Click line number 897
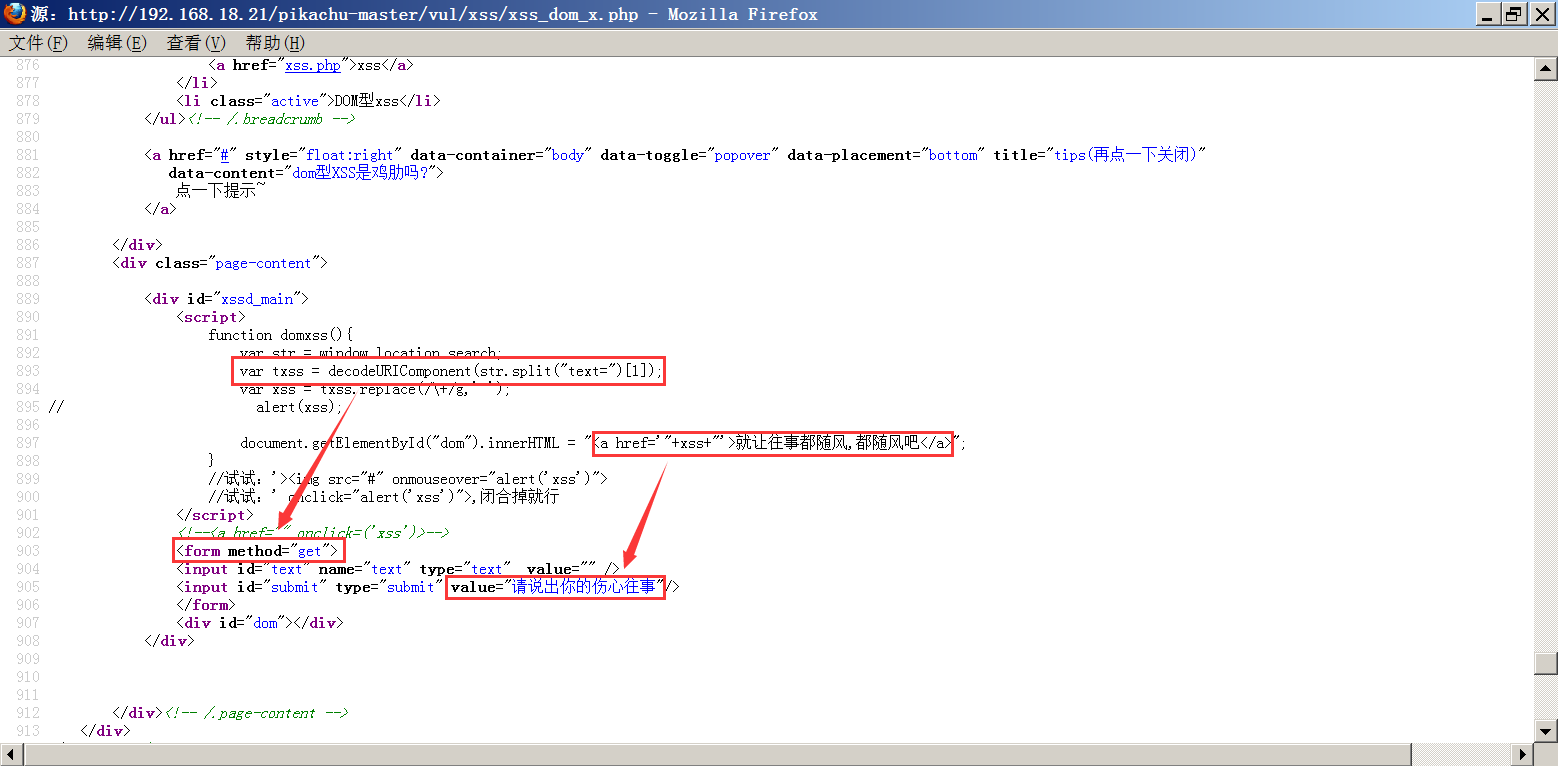Screen dimensions: 1558x766 28,443
